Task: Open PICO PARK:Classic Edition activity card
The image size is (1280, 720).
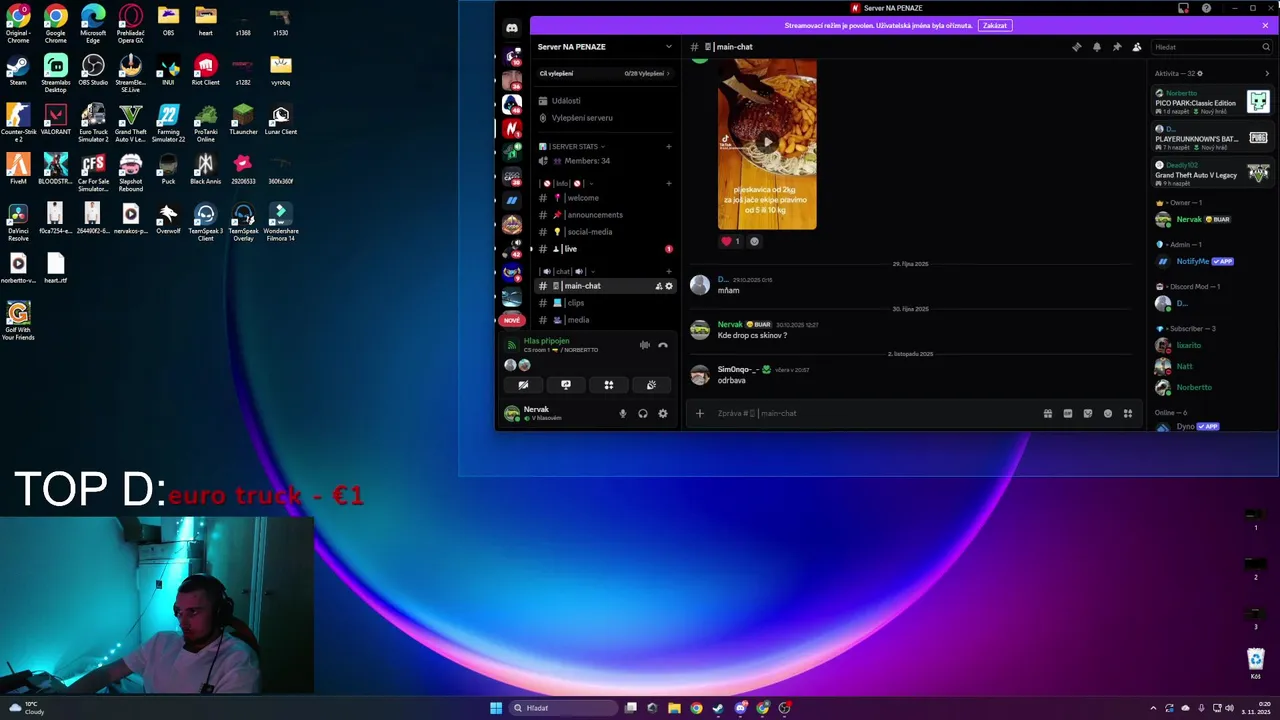Action: (1211, 102)
